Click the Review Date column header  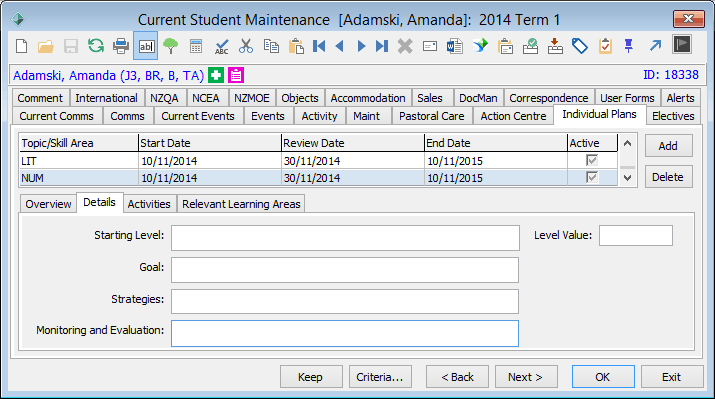[353, 143]
